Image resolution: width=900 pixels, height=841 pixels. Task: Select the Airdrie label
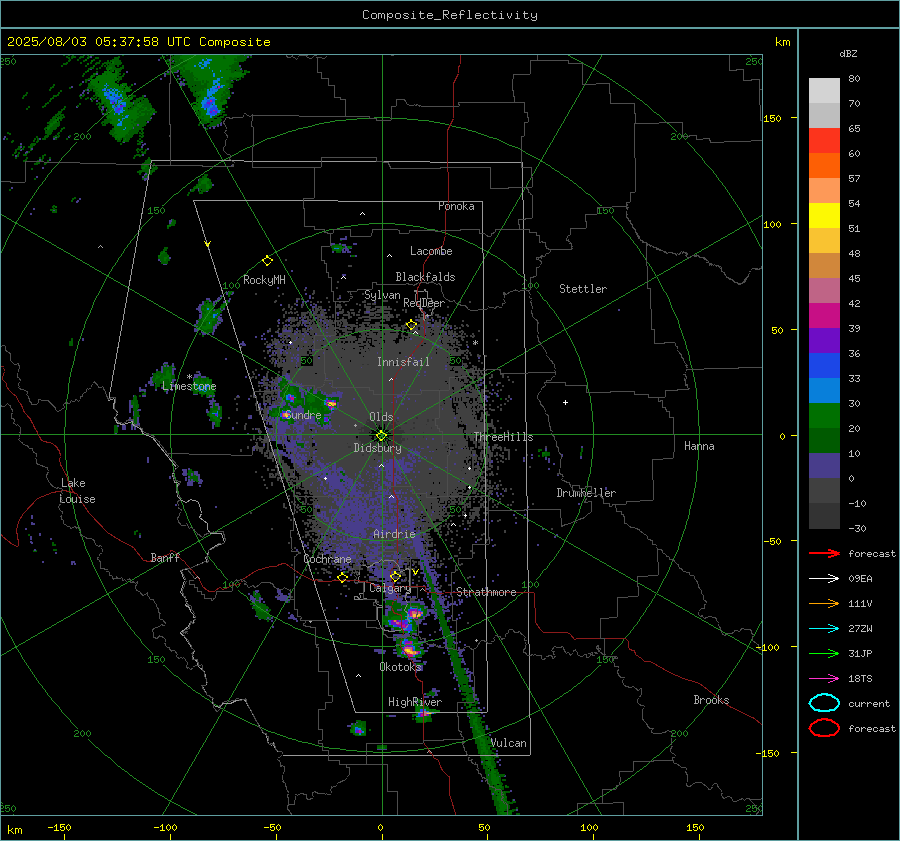click(x=394, y=534)
